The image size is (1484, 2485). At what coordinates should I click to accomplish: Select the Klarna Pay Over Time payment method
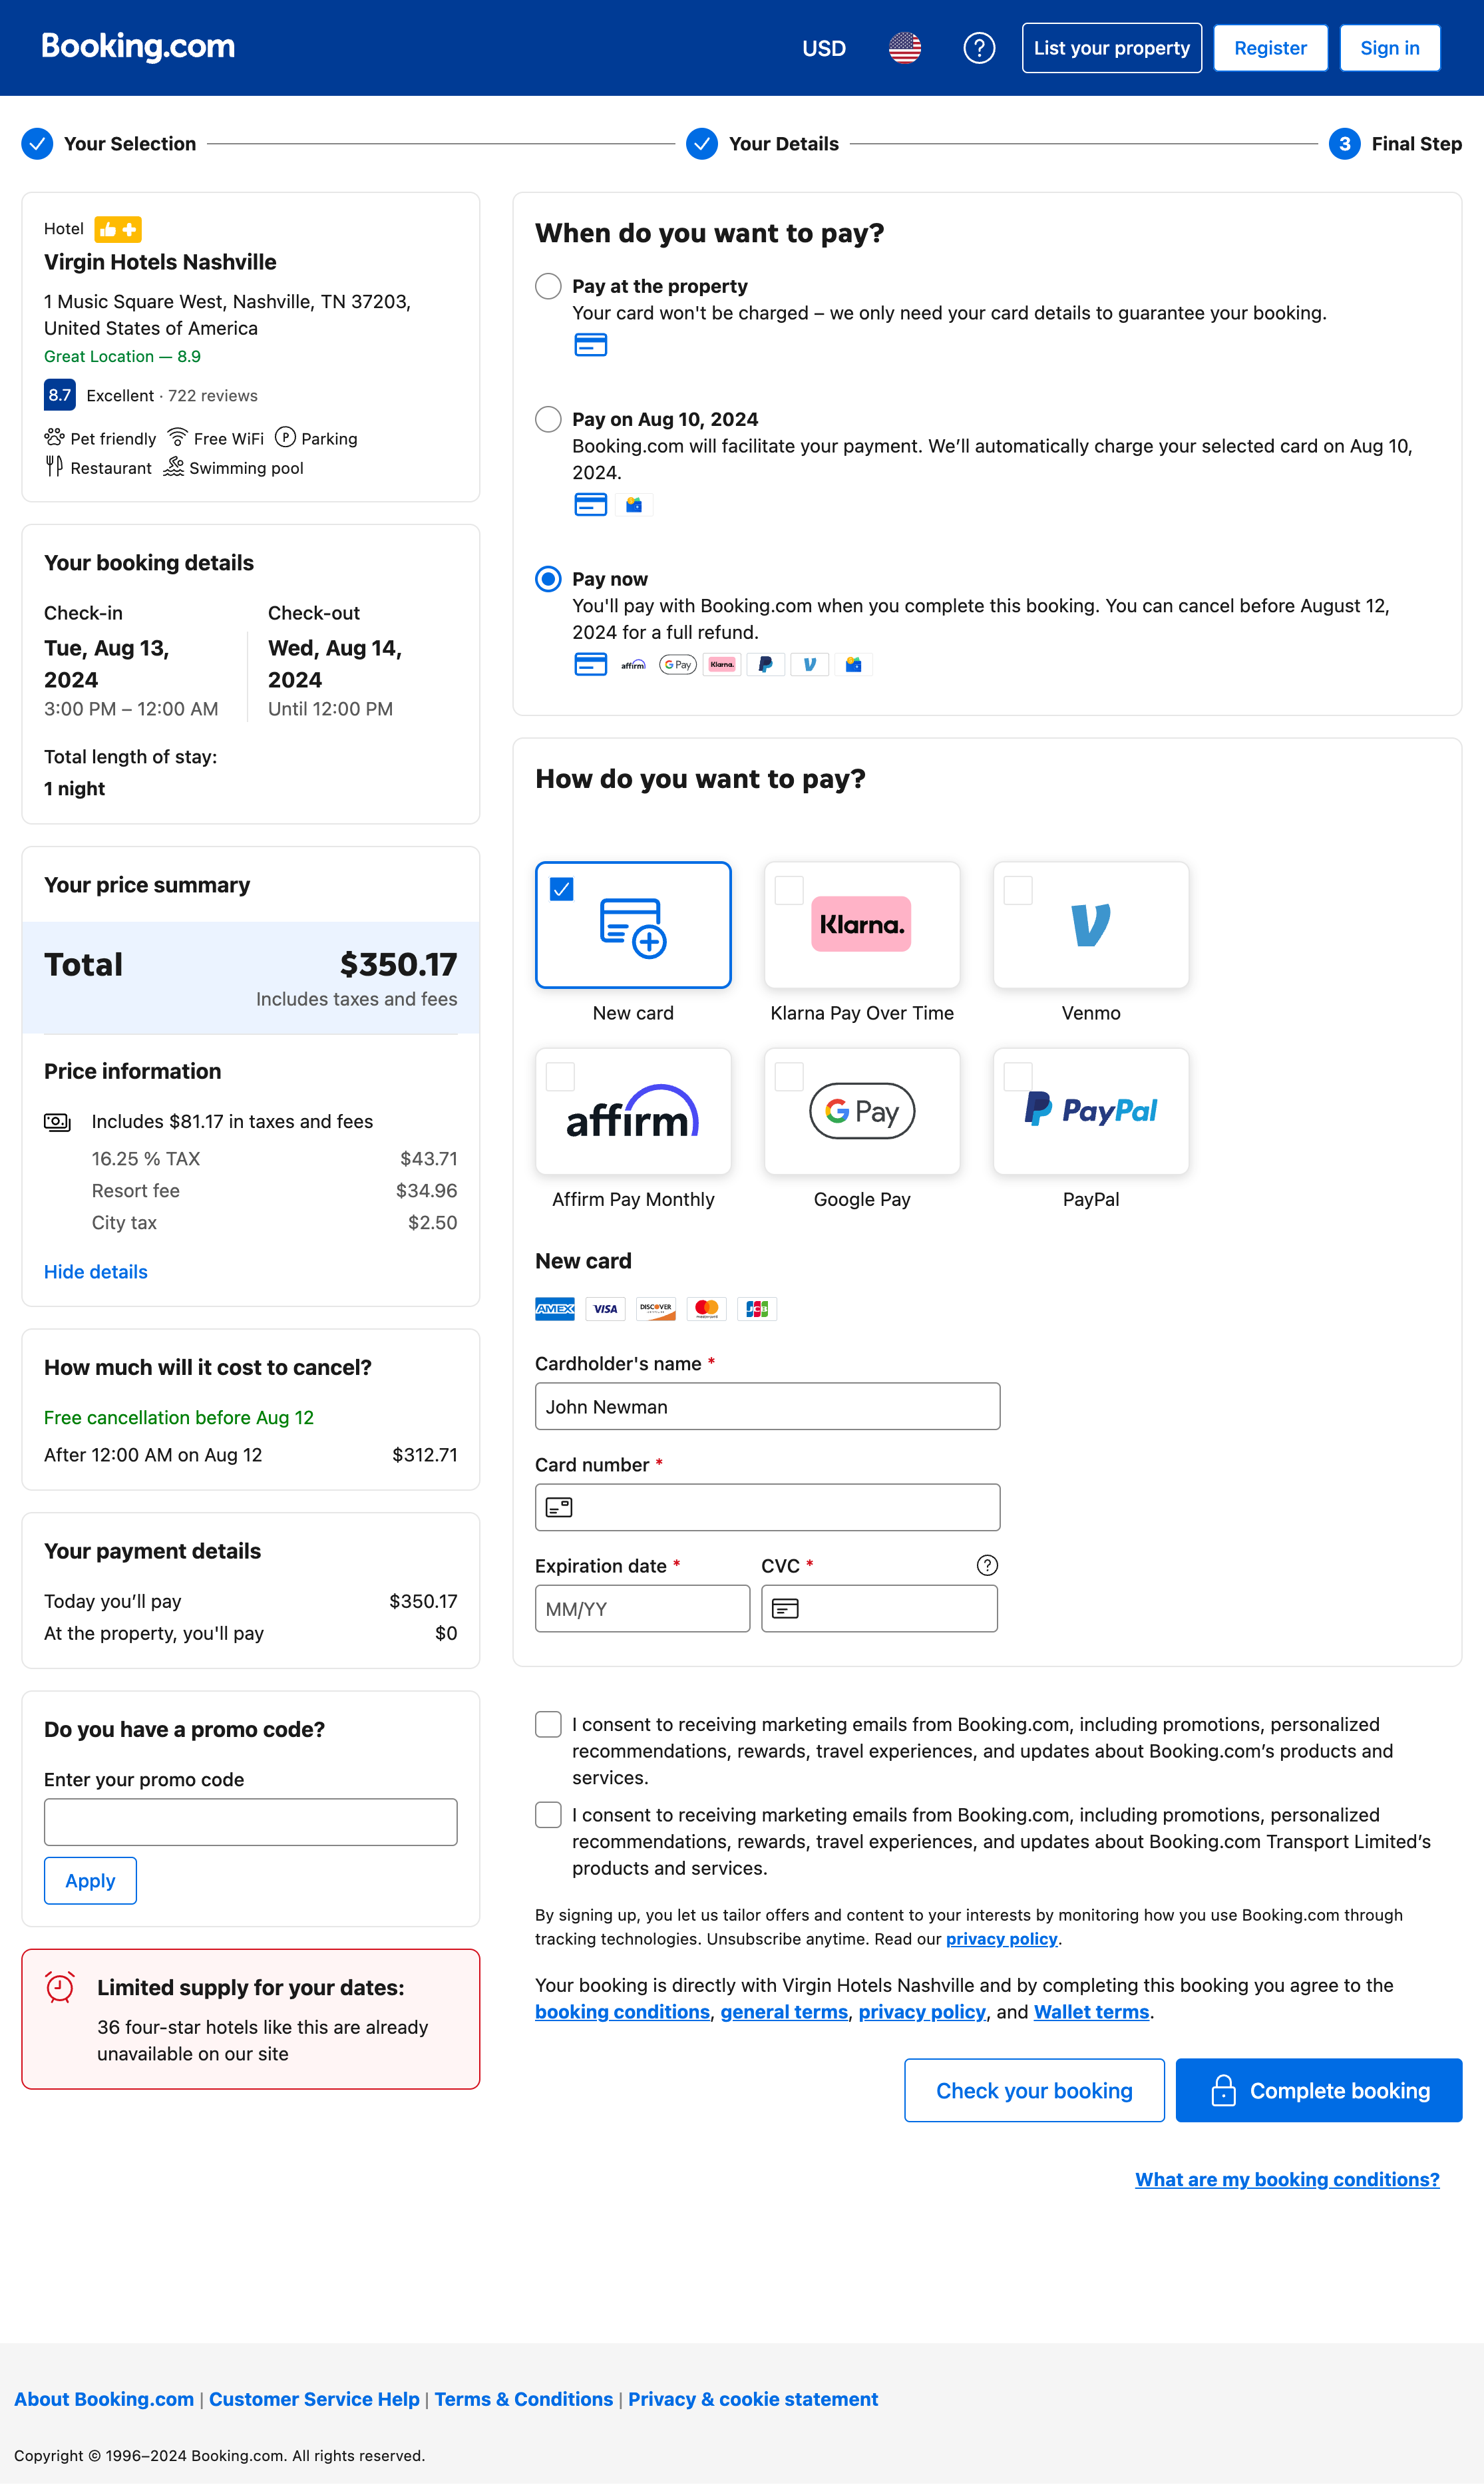pos(861,924)
